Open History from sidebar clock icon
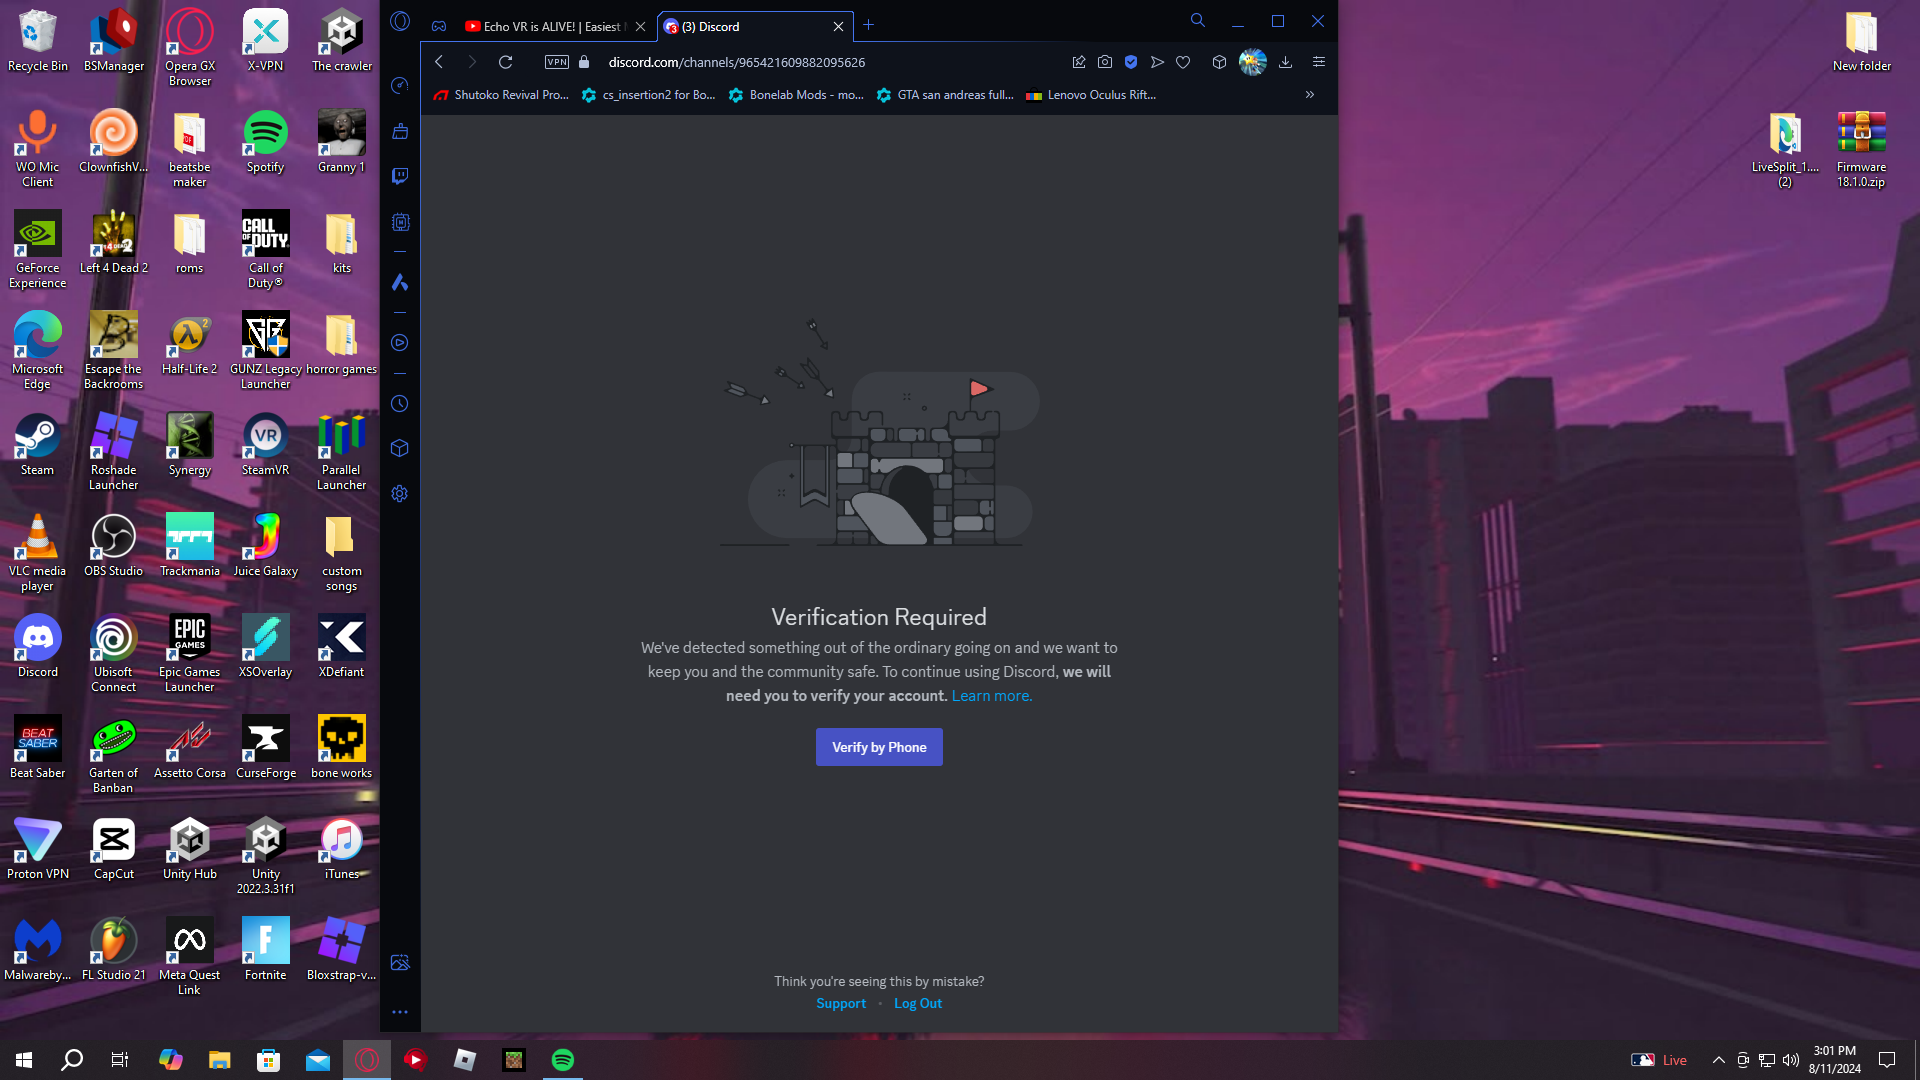 [x=400, y=404]
